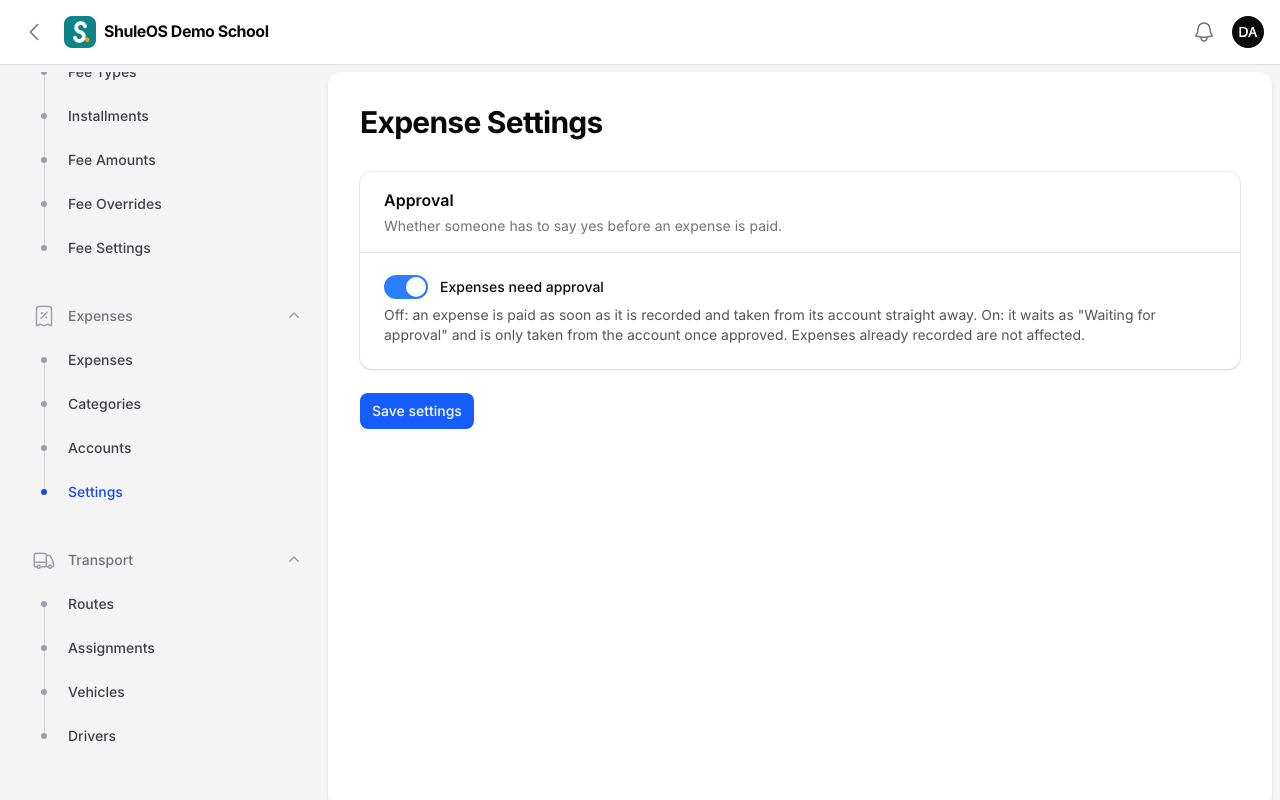Click the Approval section heading

click(419, 200)
